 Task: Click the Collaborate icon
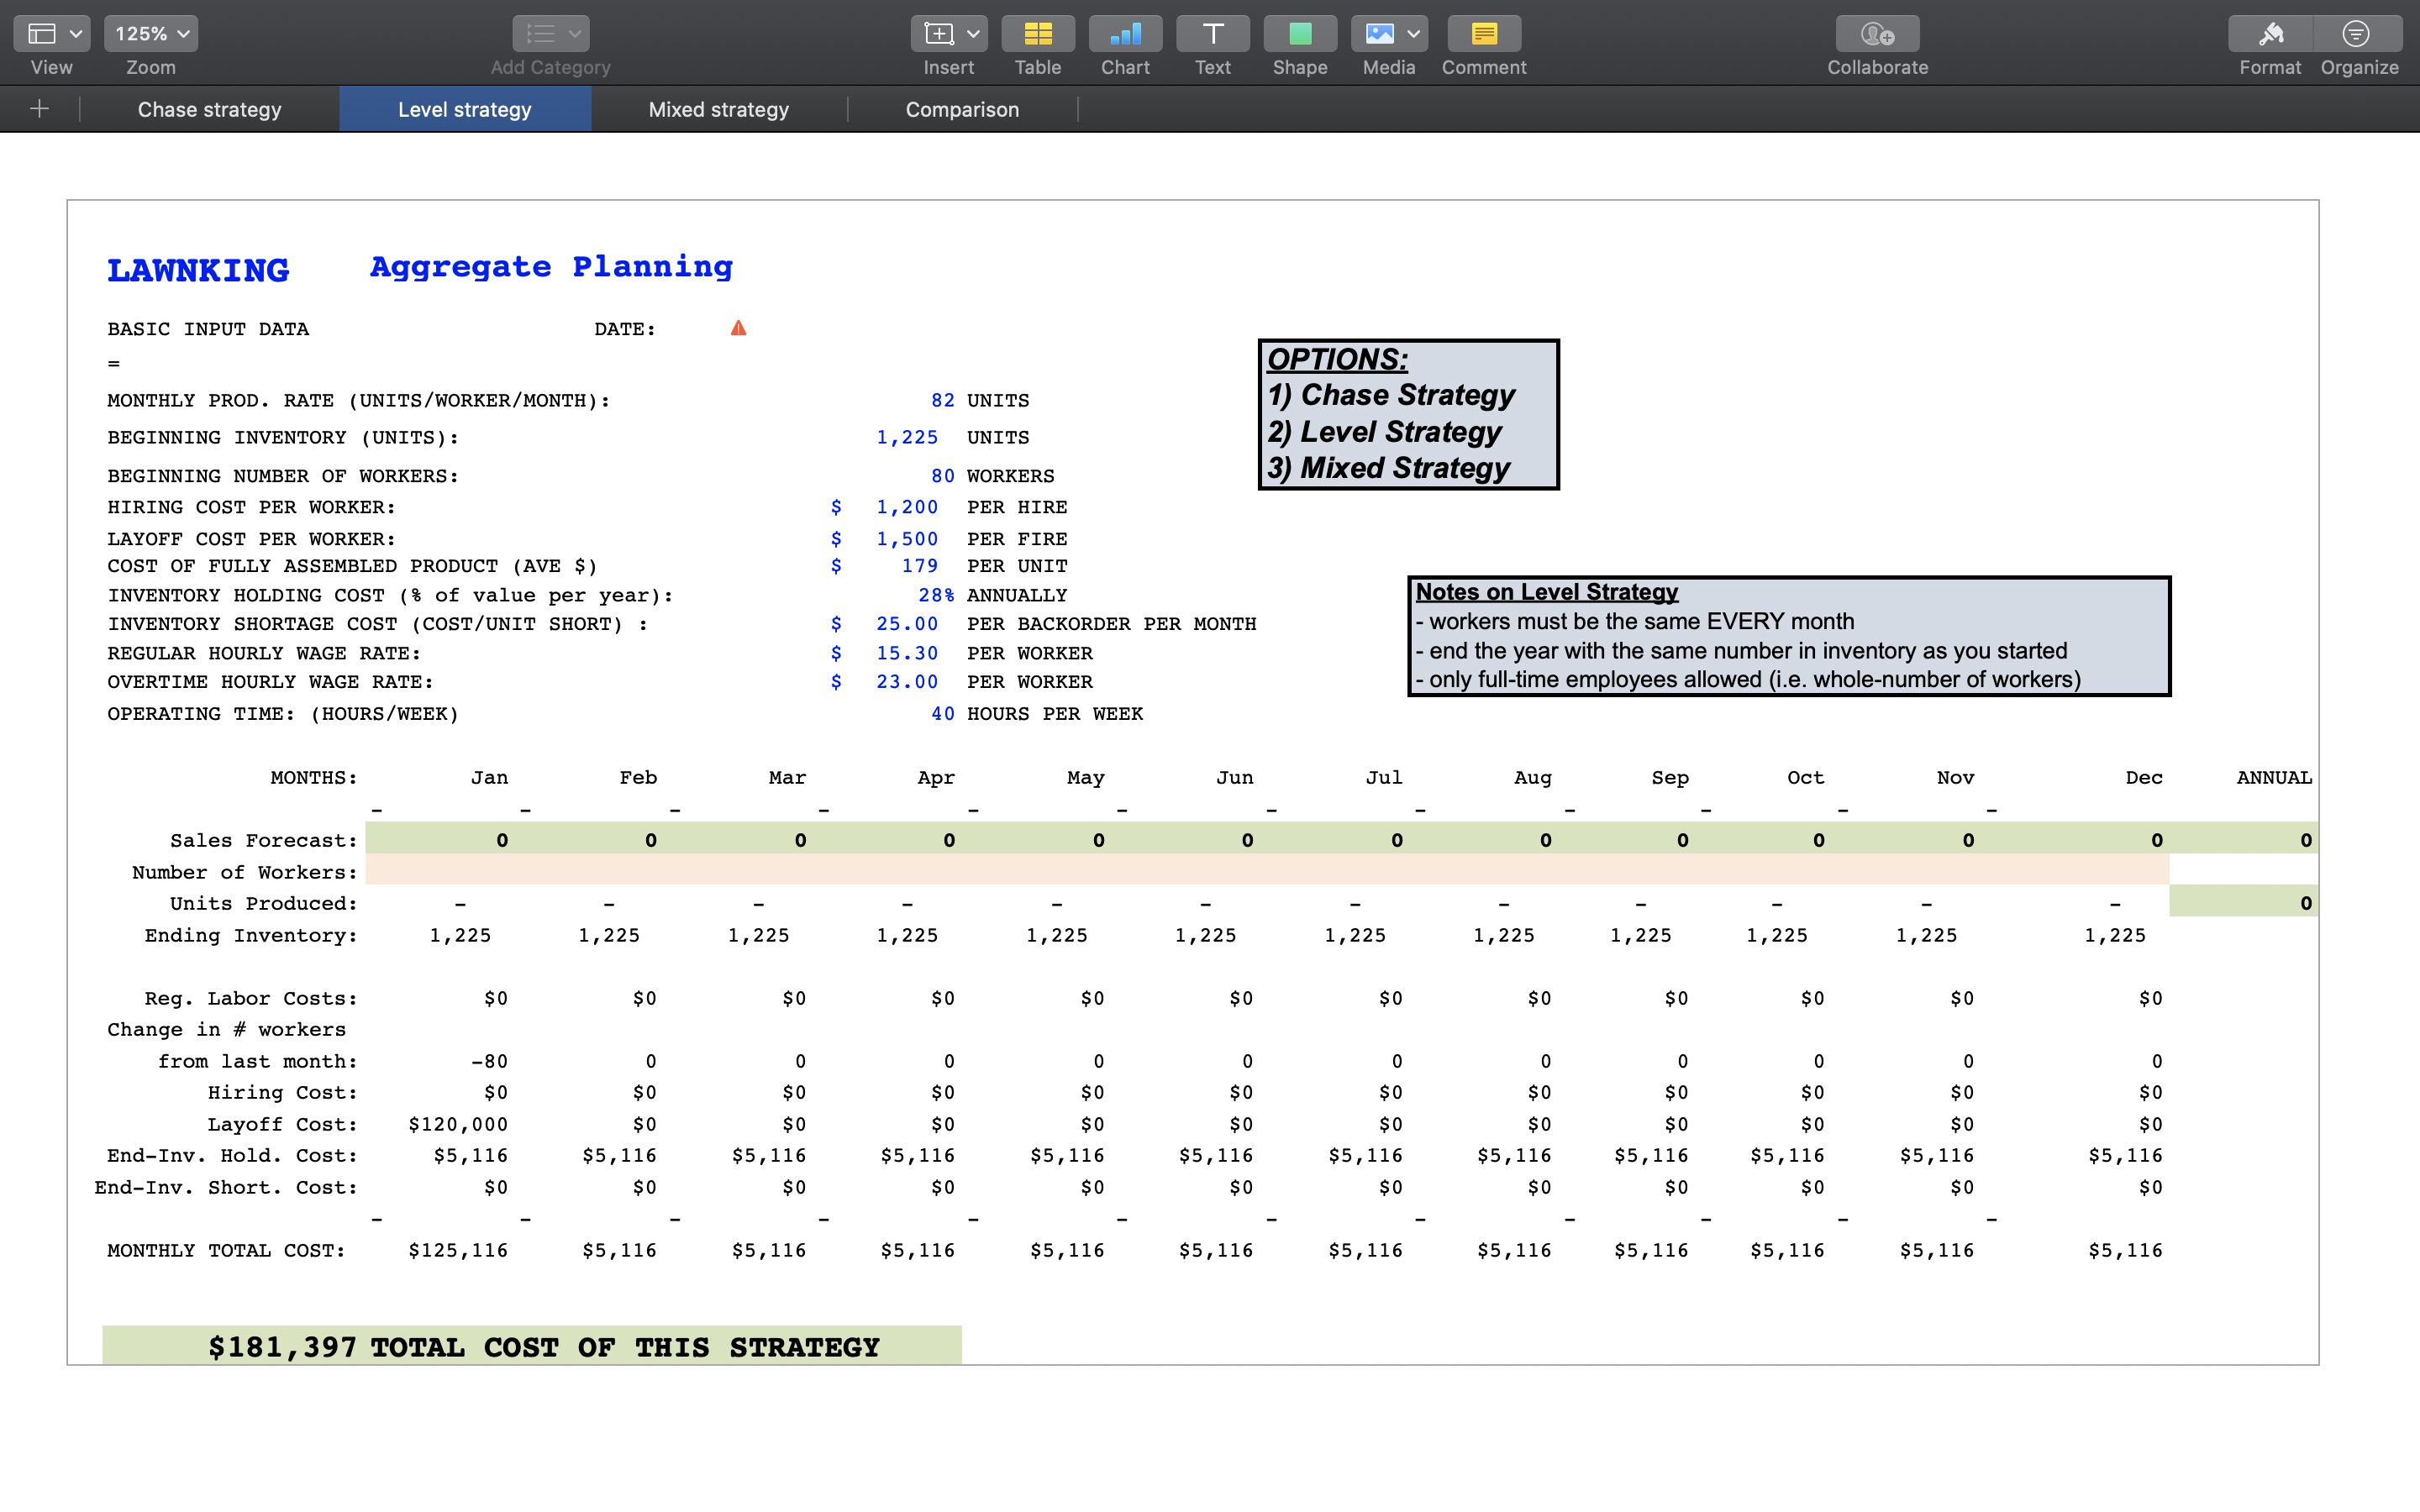tap(1877, 34)
